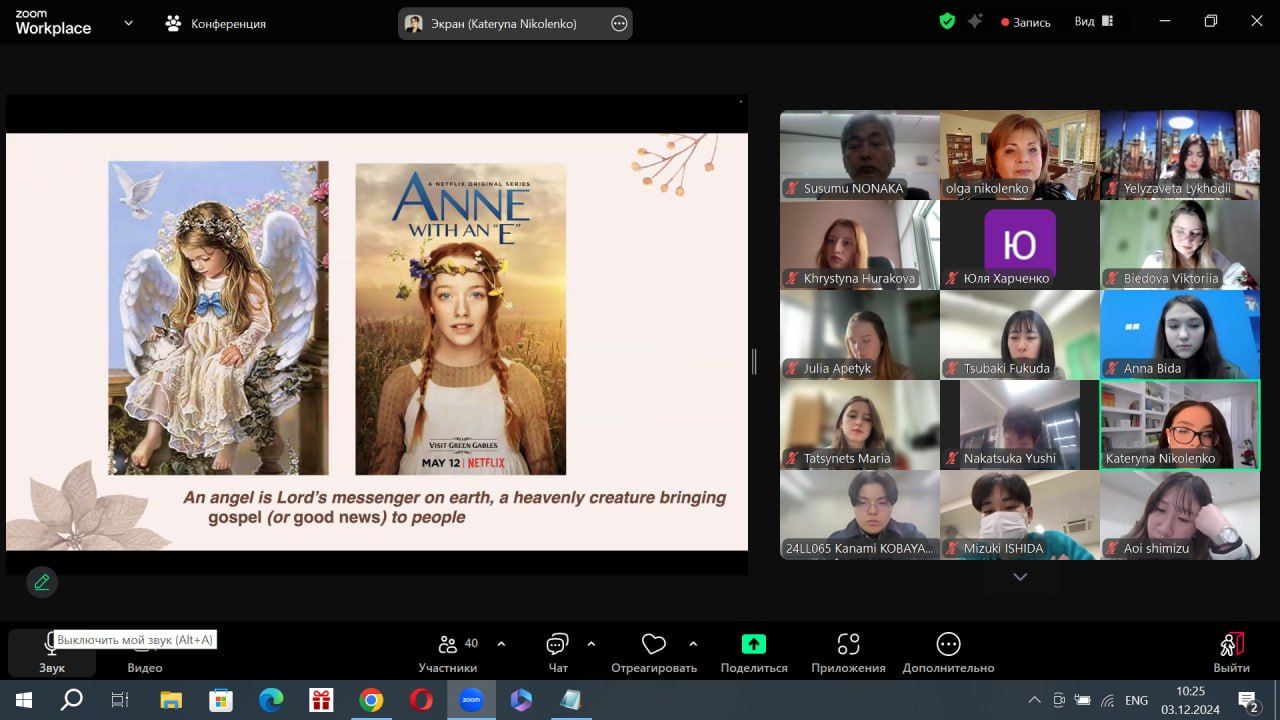The height and width of the screenshot is (720, 1280).
Task: Select Aoi shimizu's video tile
Action: (x=1180, y=515)
